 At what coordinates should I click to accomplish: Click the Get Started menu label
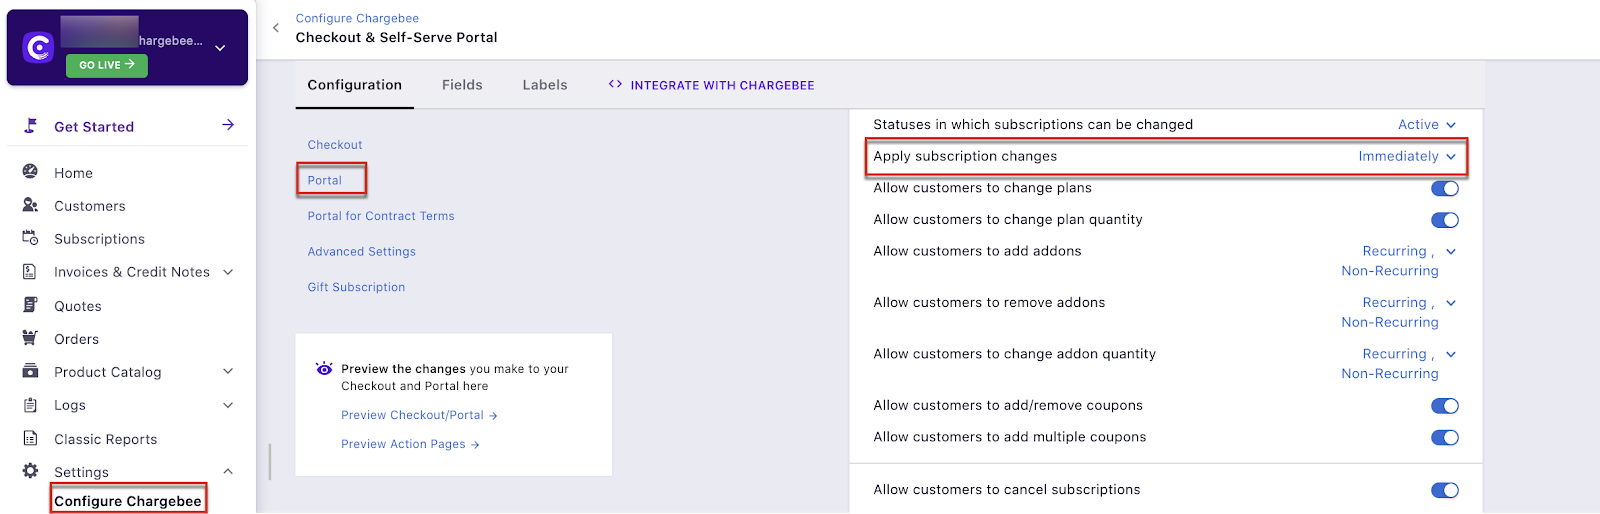[x=94, y=127]
